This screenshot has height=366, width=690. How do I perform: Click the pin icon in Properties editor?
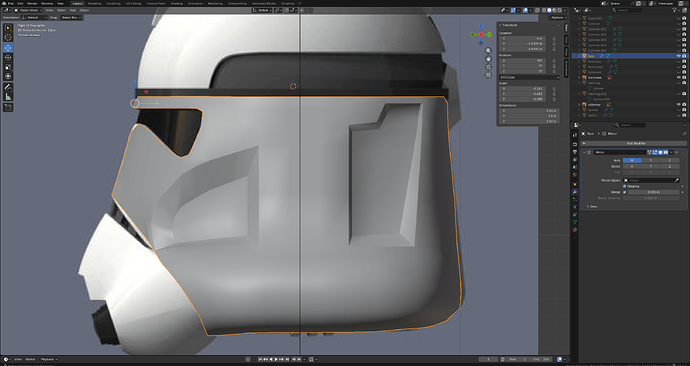[684, 133]
